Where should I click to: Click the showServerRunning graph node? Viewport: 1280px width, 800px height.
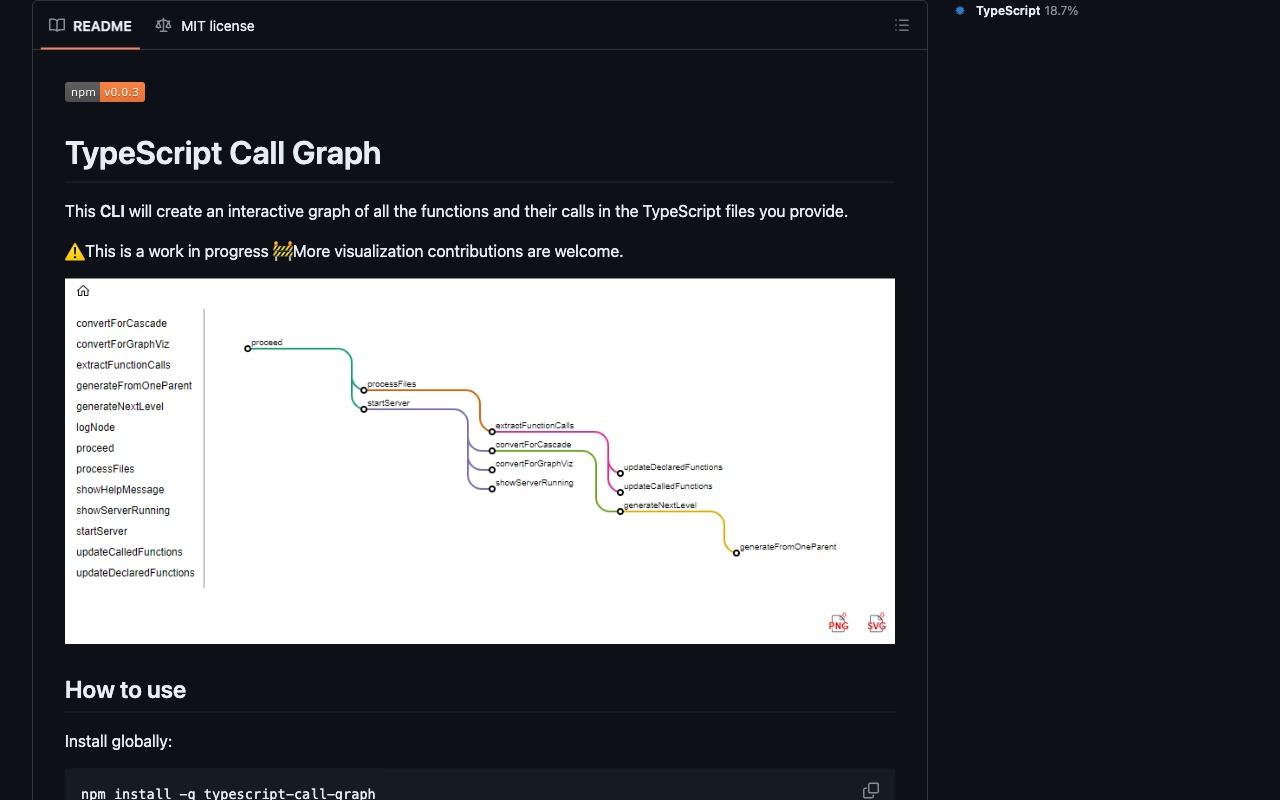coord(492,489)
